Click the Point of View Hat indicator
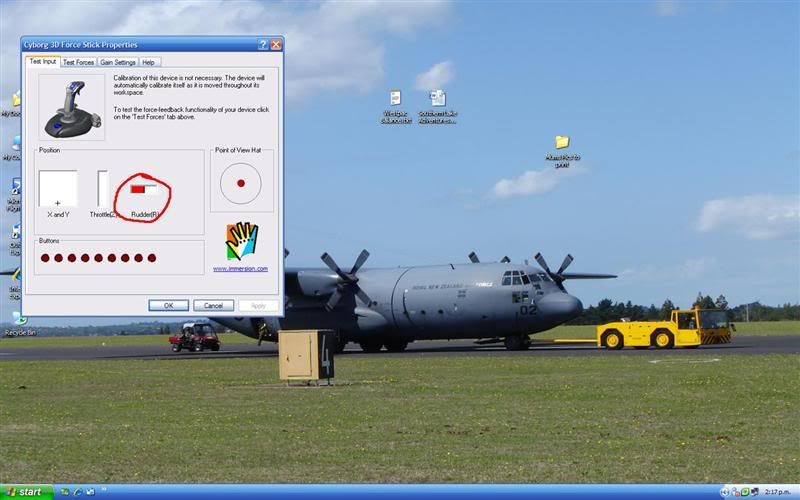Screen dimensions: 800x500 240,184
